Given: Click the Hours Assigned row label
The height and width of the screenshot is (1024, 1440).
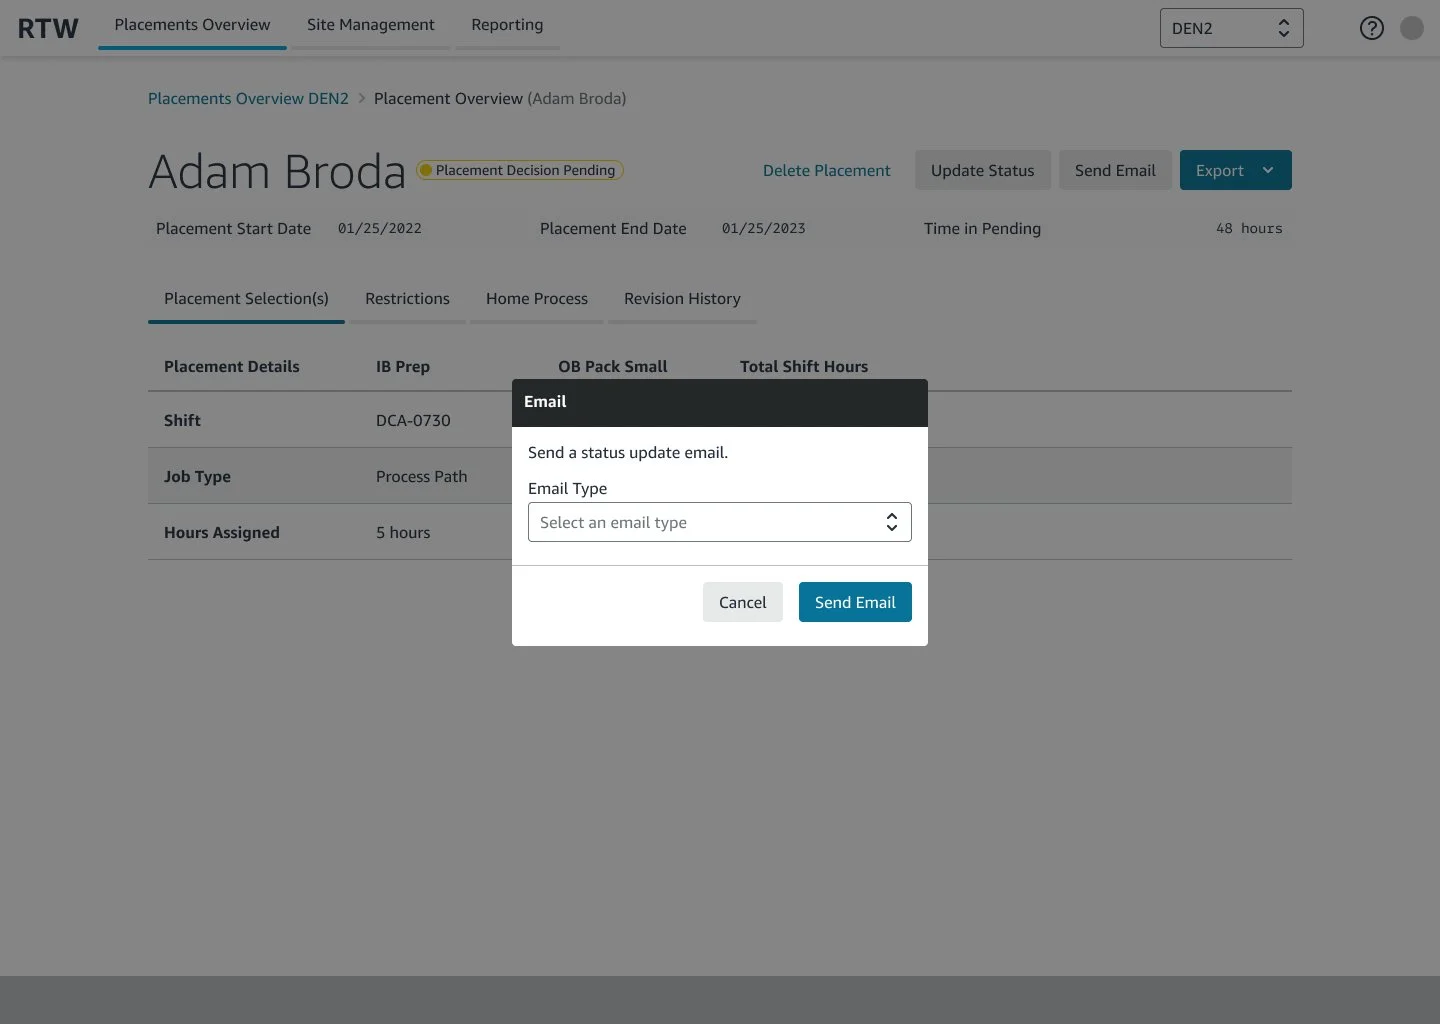Looking at the screenshot, I should pos(222,533).
